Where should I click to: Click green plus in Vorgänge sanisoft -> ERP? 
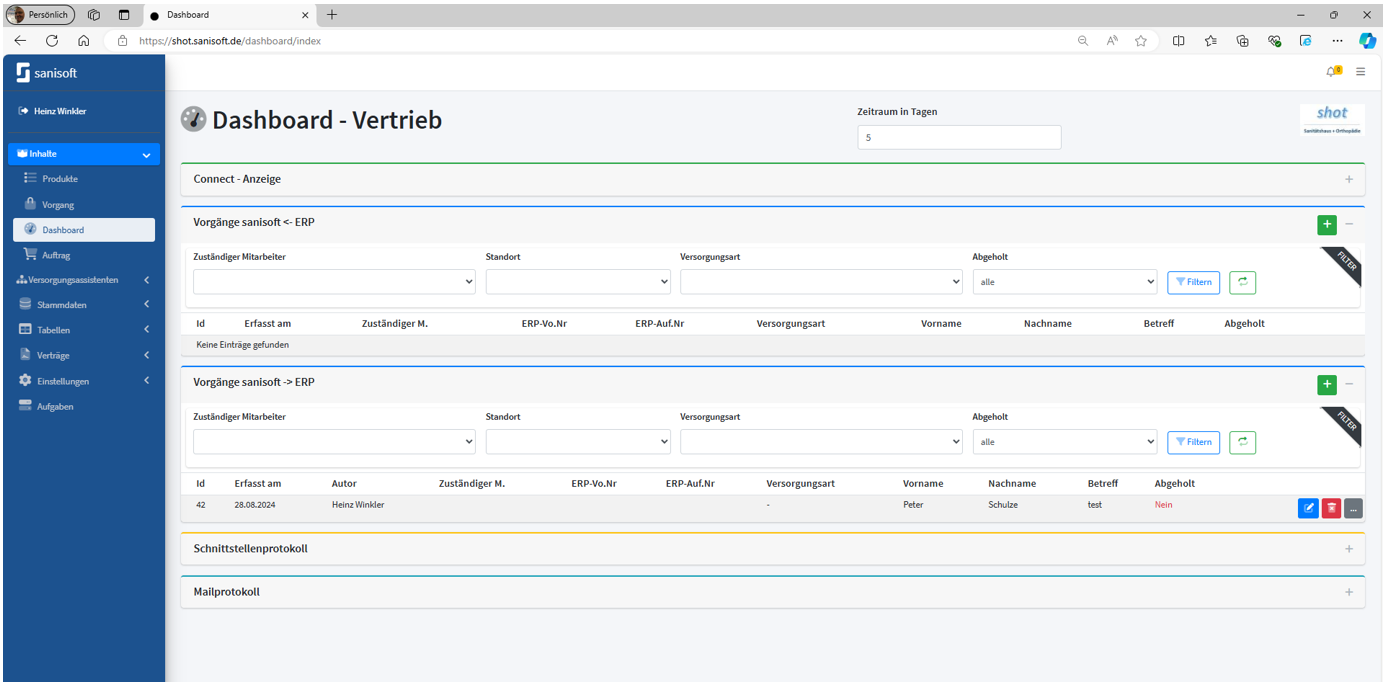click(x=1326, y=385)
